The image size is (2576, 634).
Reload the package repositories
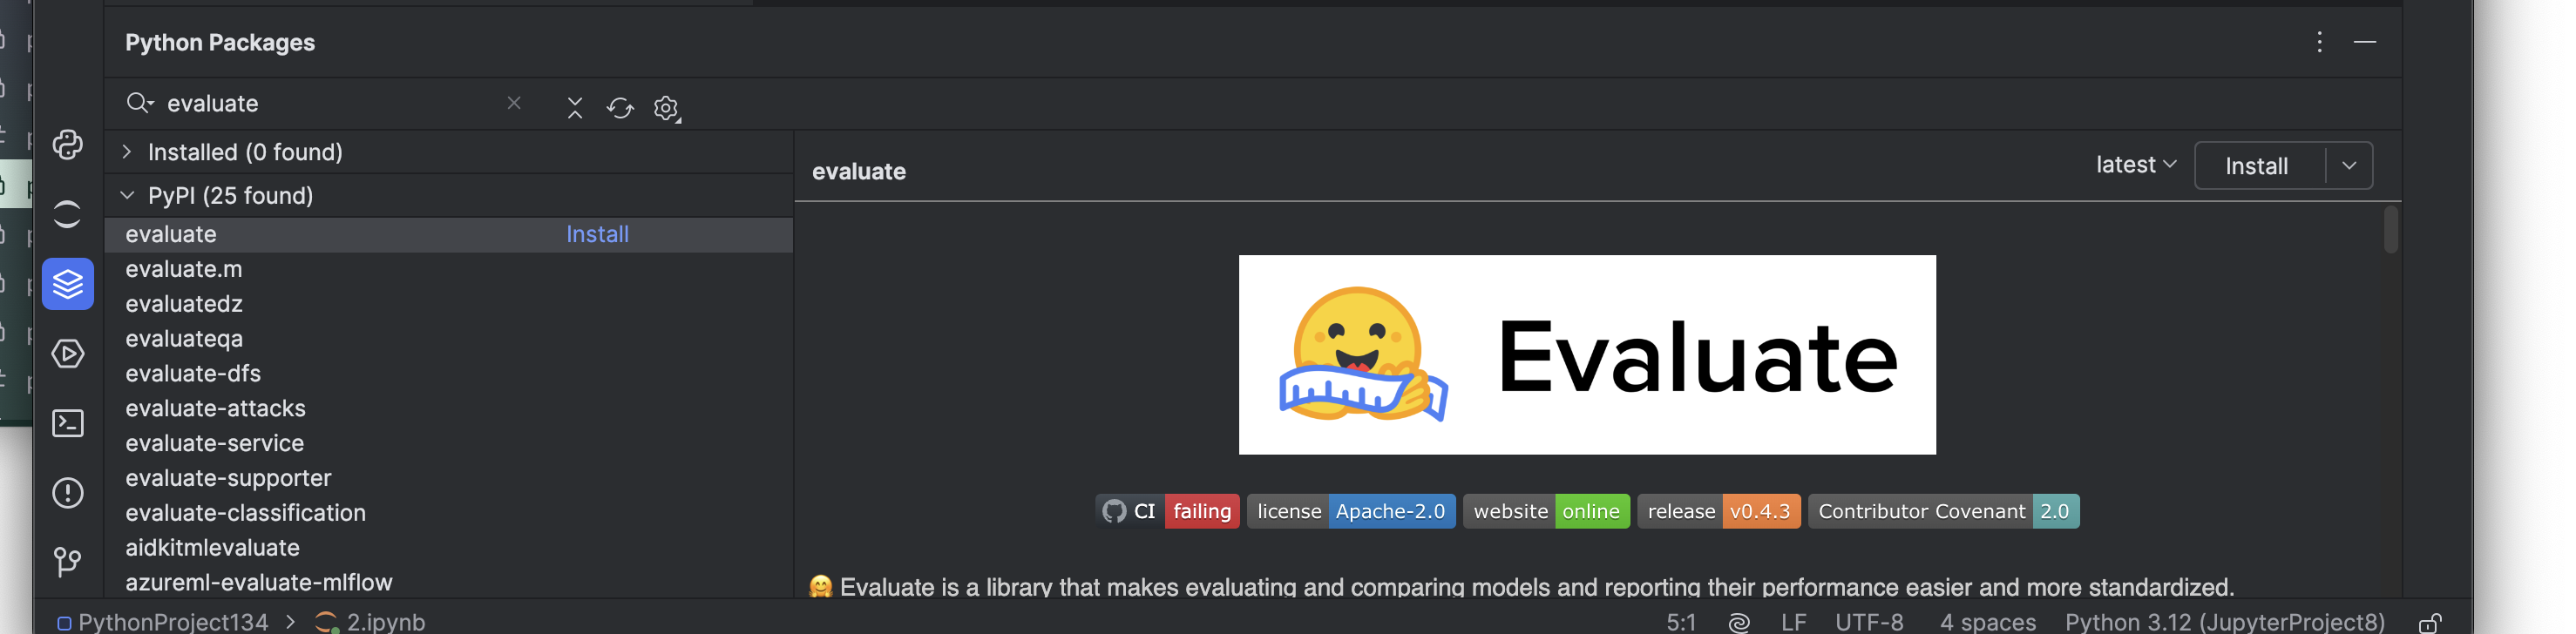[x=620, y=108]
